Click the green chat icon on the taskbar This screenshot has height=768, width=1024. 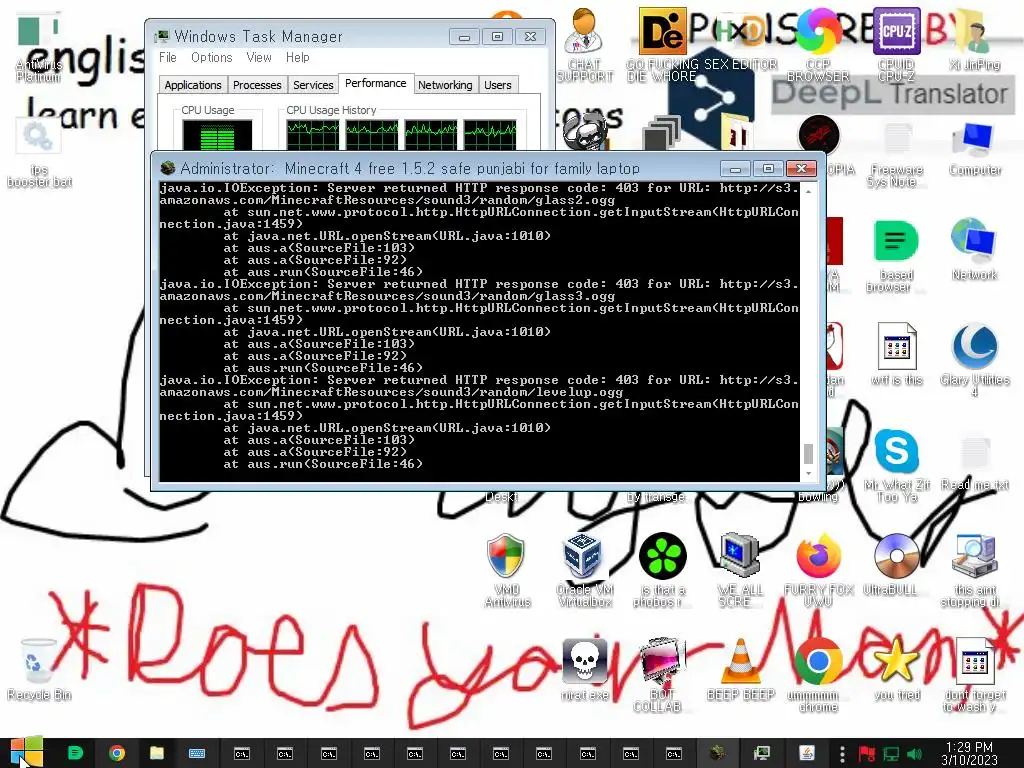(75, 753)
